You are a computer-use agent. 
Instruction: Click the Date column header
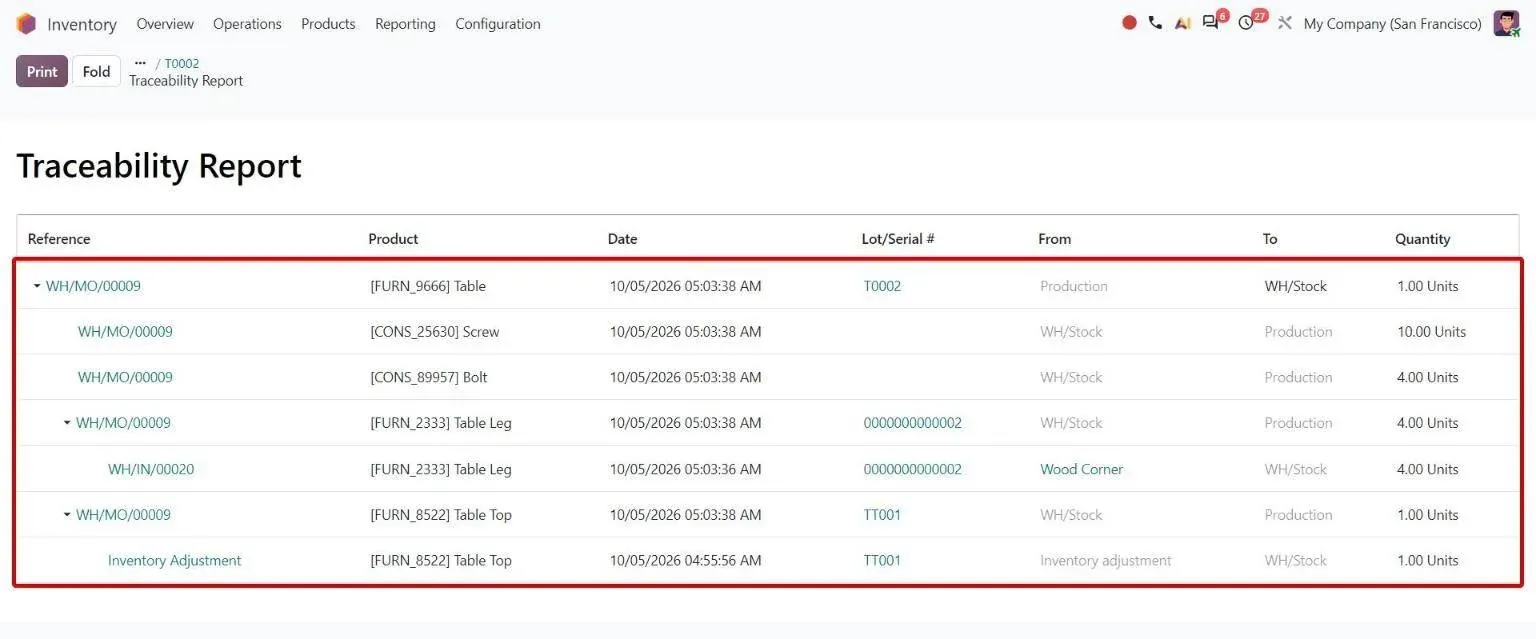622,239
